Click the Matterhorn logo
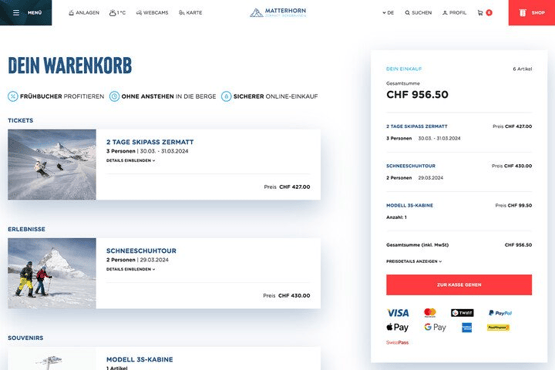The height and width of the screenshot is (370, 555). coord(278,13)
